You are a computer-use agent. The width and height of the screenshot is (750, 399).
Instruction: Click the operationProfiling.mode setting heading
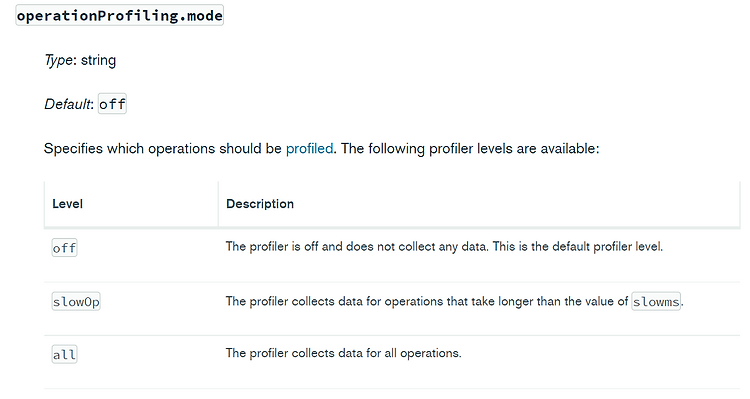[120, 15]
